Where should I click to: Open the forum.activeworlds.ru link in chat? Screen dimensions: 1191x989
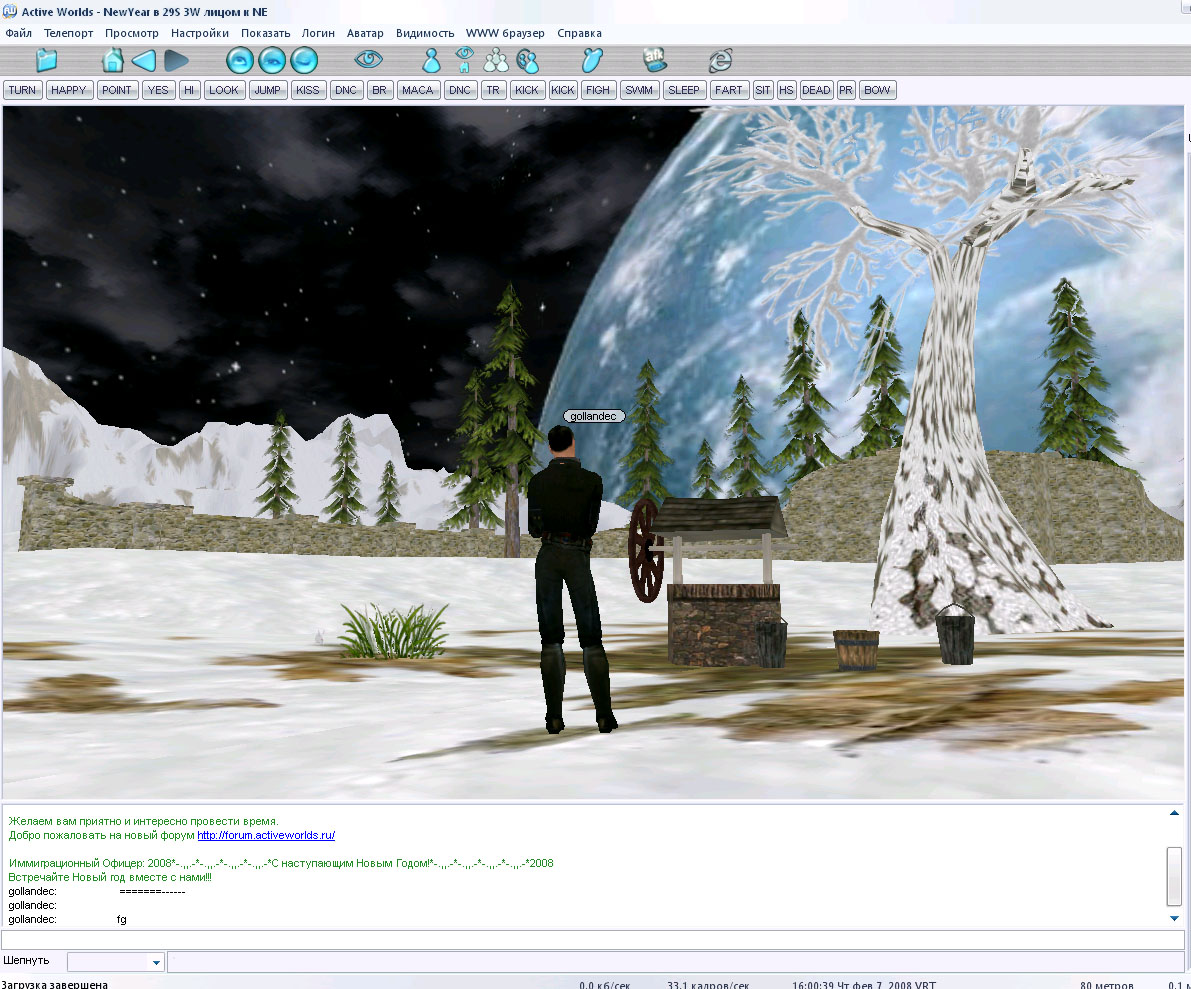click(x=266, y=836)
